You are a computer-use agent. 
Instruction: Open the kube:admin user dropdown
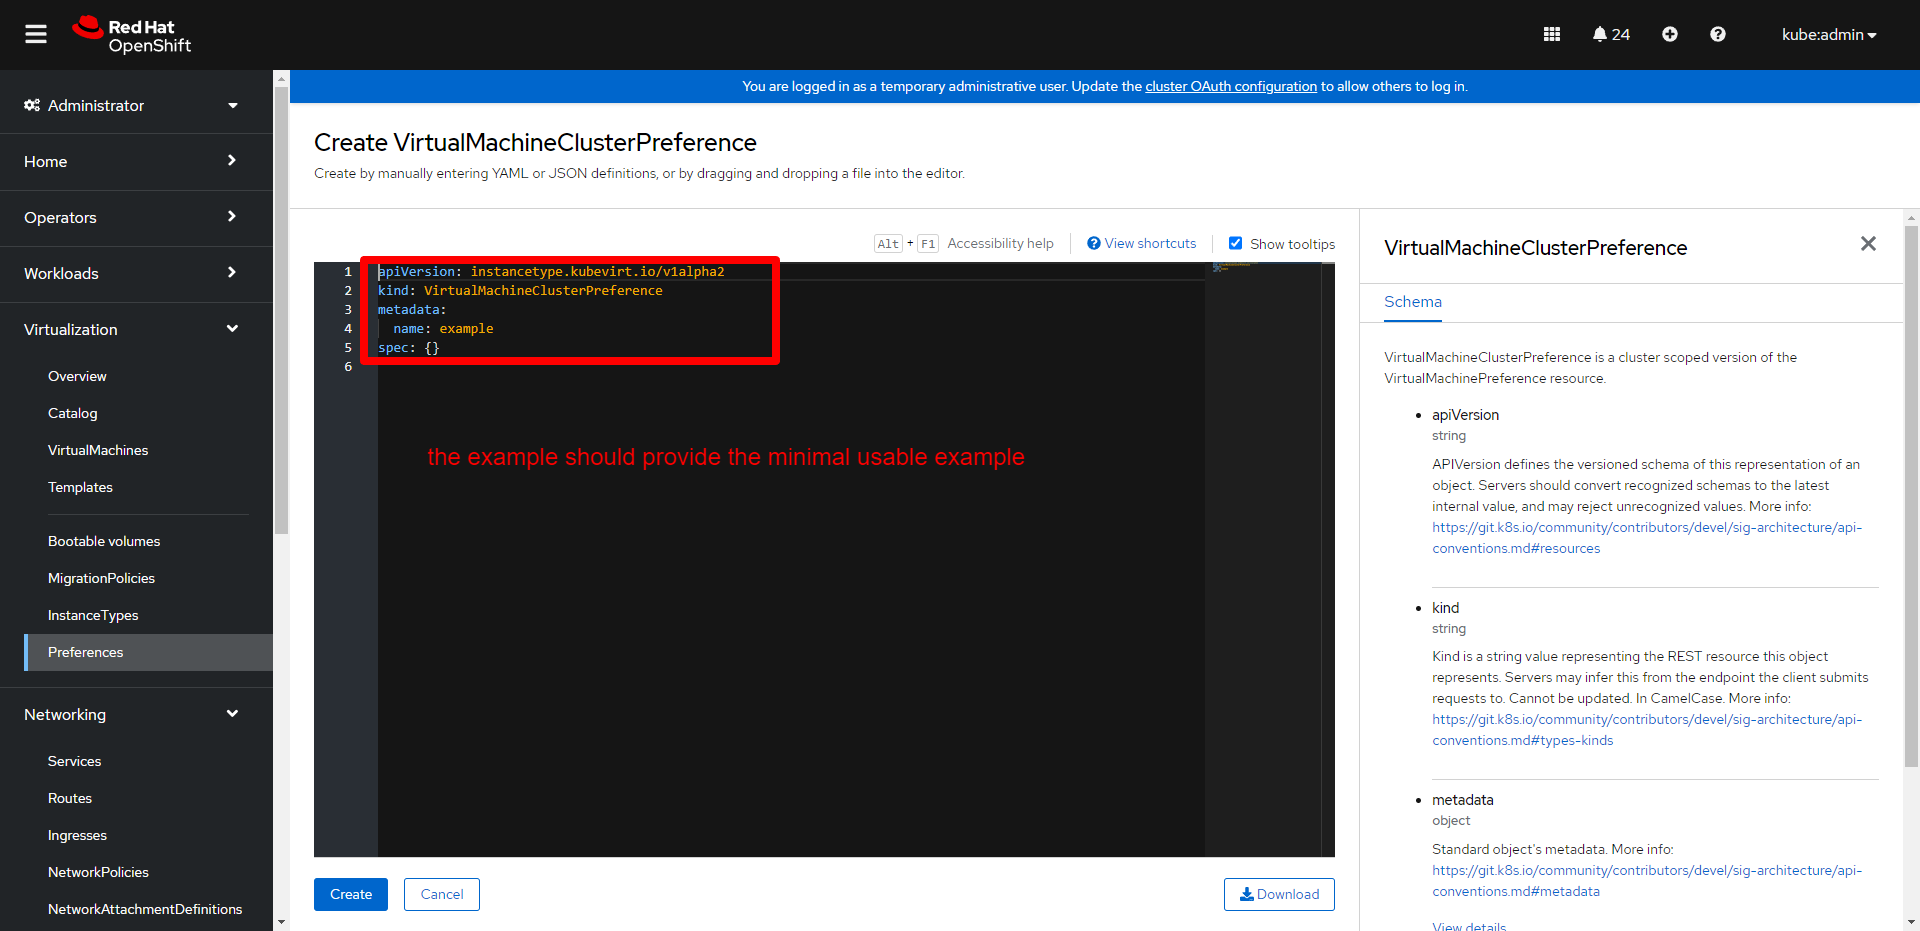[1829, 35]
